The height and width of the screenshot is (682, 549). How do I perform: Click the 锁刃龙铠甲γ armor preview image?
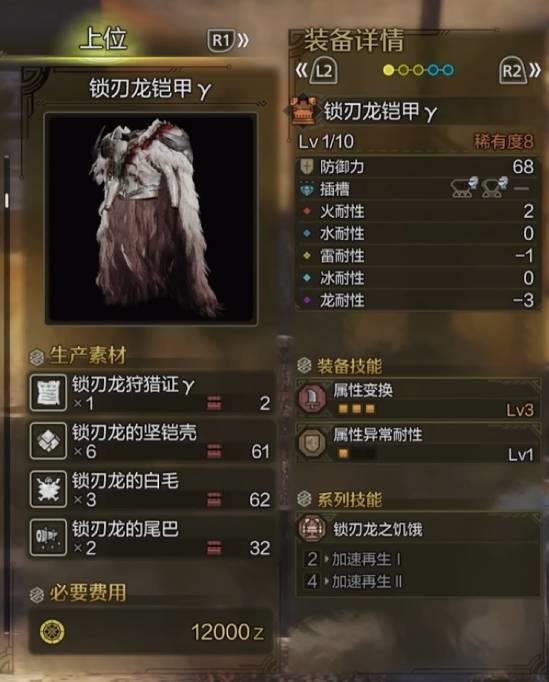click(151, 219)
